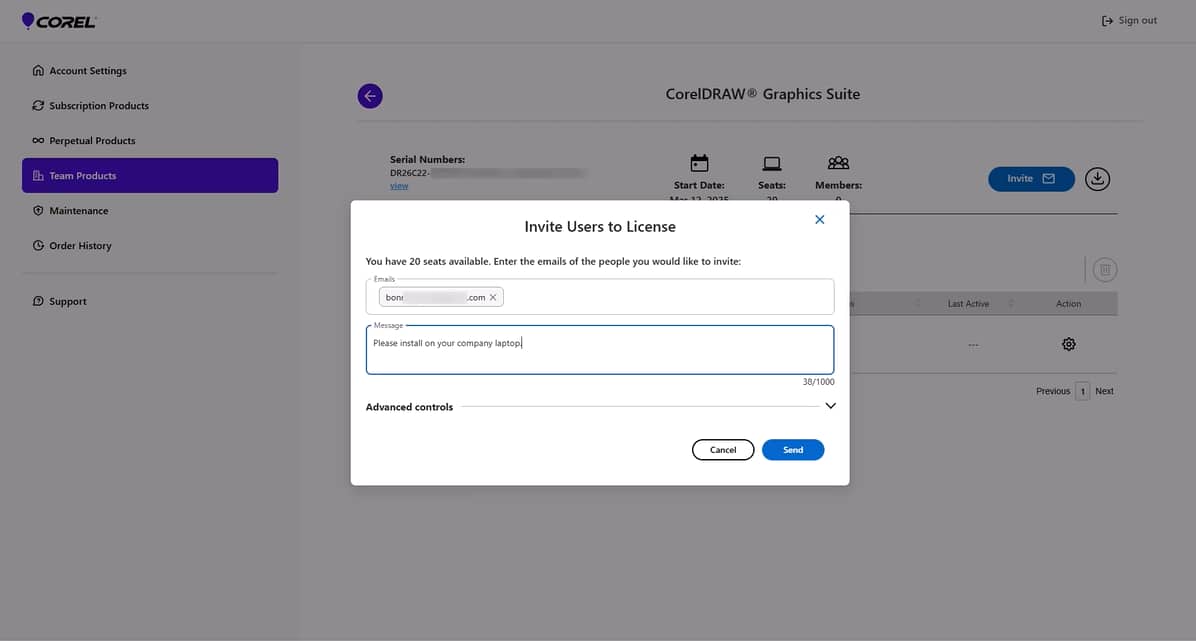Sort the Last Active column

[1010, 303]
